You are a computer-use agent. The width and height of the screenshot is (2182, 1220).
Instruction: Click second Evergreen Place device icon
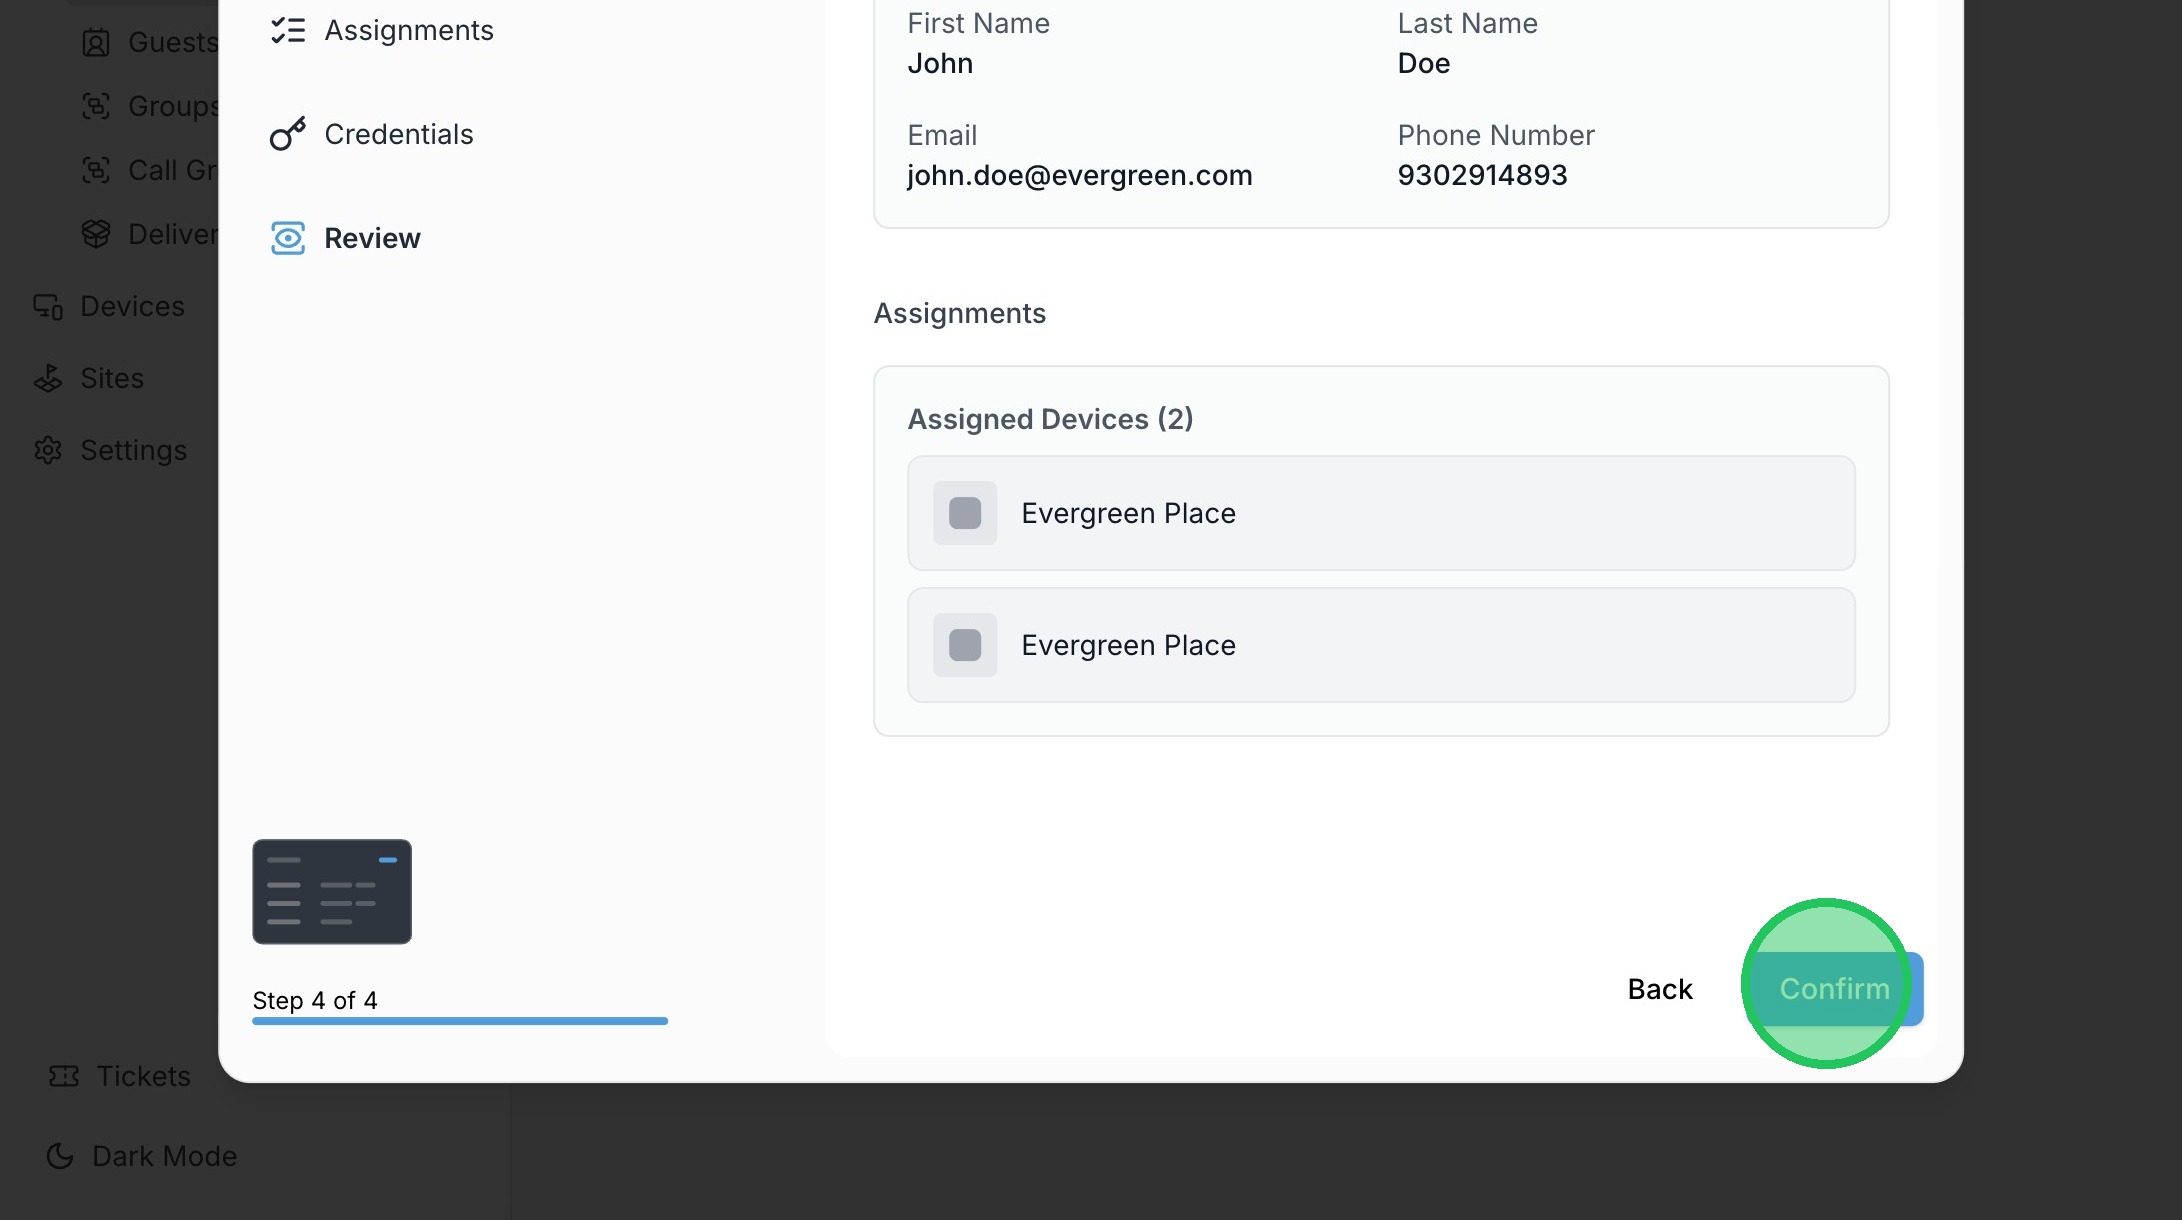click(965, 645)
